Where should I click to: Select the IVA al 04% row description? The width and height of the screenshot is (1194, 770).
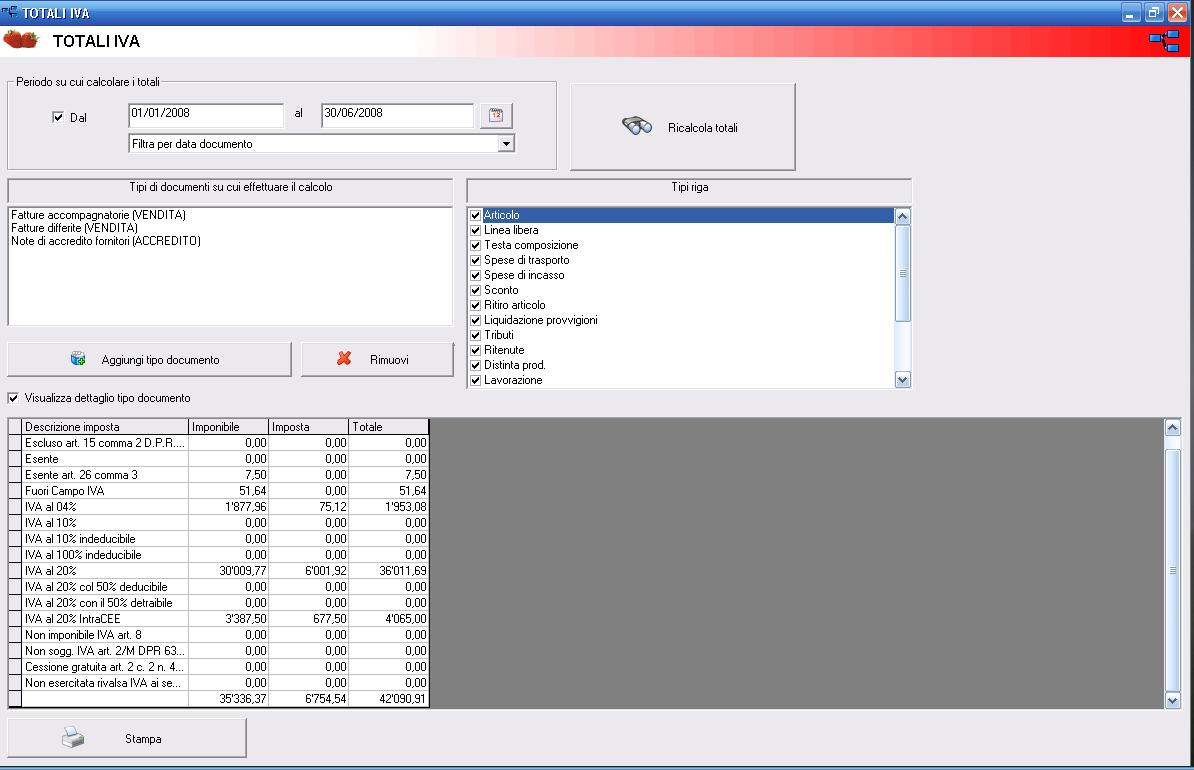pos(105,506)
